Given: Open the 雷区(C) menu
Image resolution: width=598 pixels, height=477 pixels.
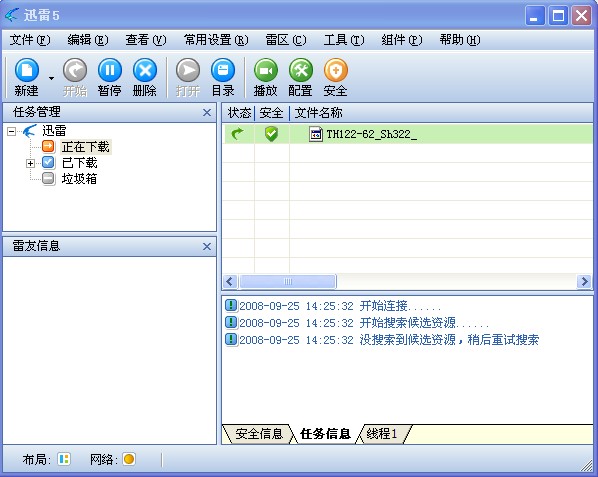Looking at the screenshot, I should tap(286, 40).
